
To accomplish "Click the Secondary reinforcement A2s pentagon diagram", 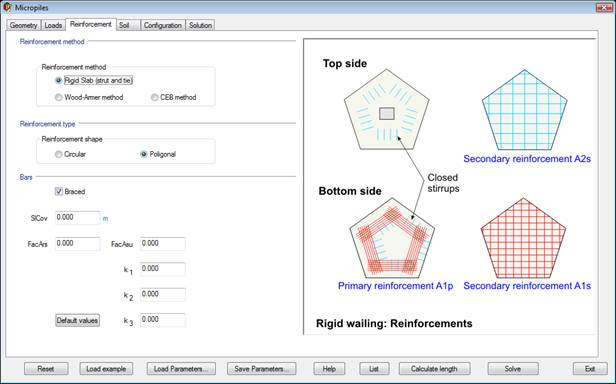I will click(x=524, y=110).
